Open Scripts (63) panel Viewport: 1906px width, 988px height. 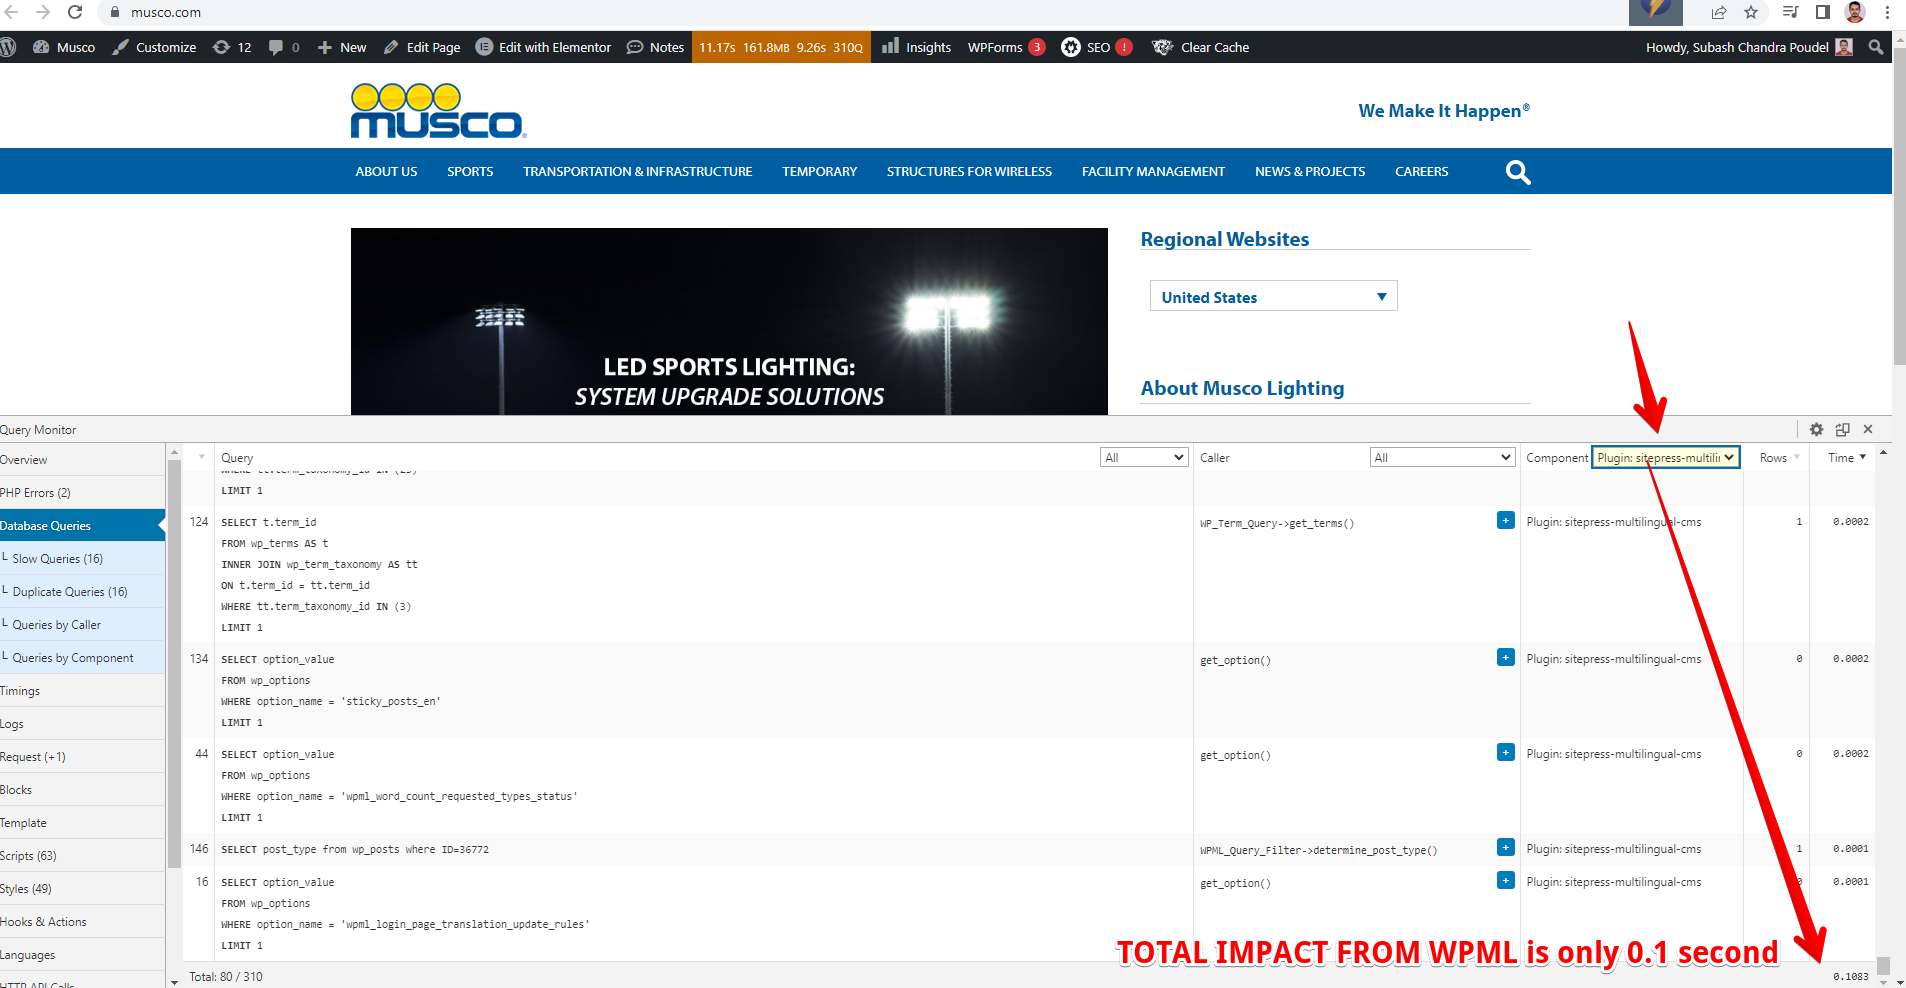click(82, 856)
